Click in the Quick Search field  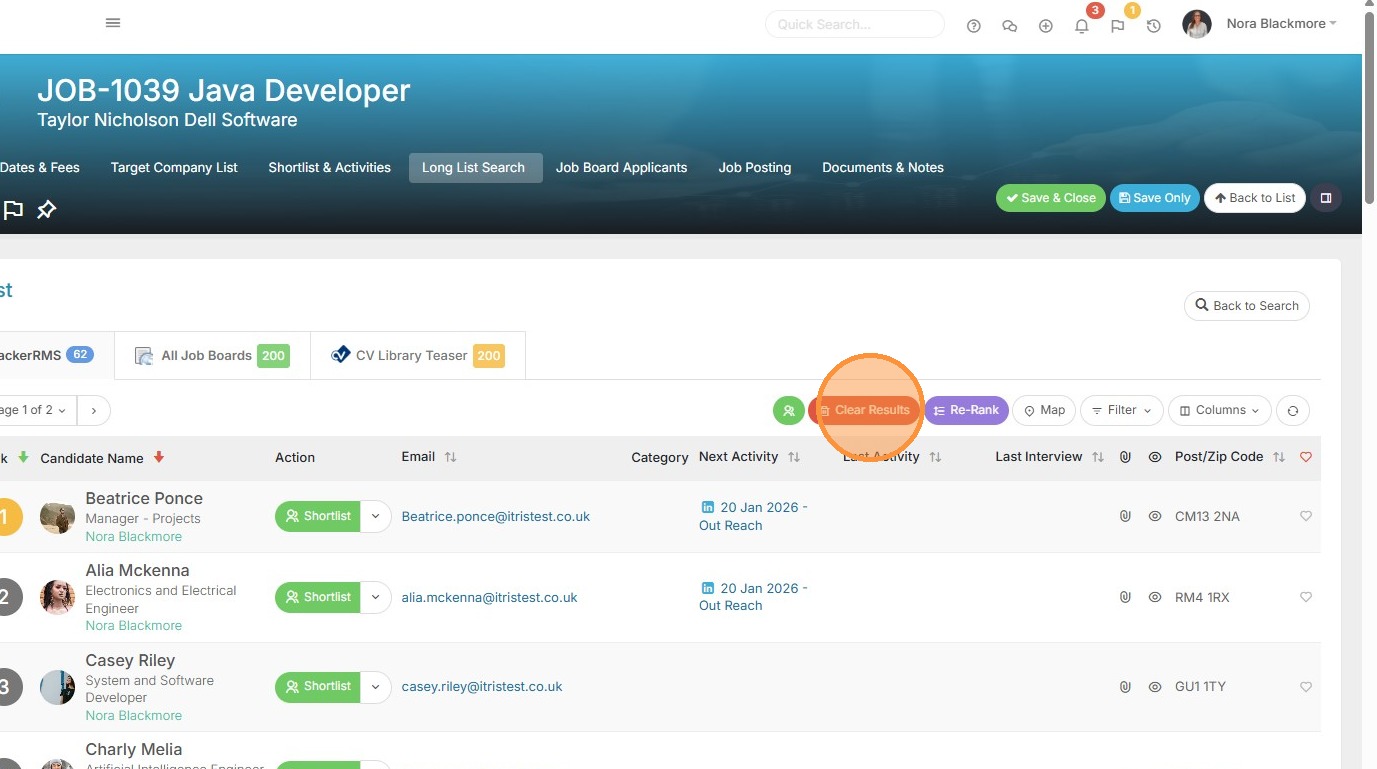click(855, 24)
